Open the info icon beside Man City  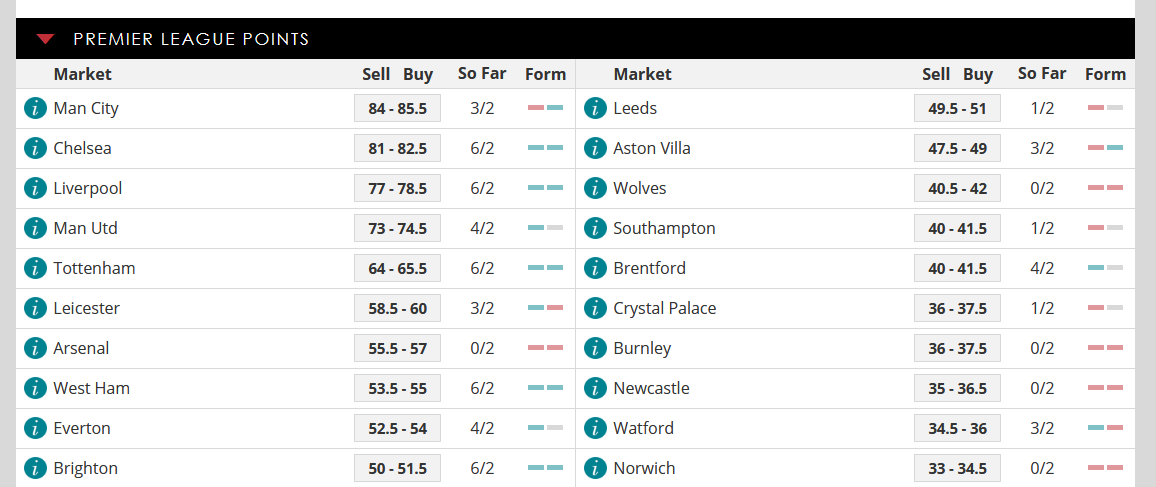(35, 108)
